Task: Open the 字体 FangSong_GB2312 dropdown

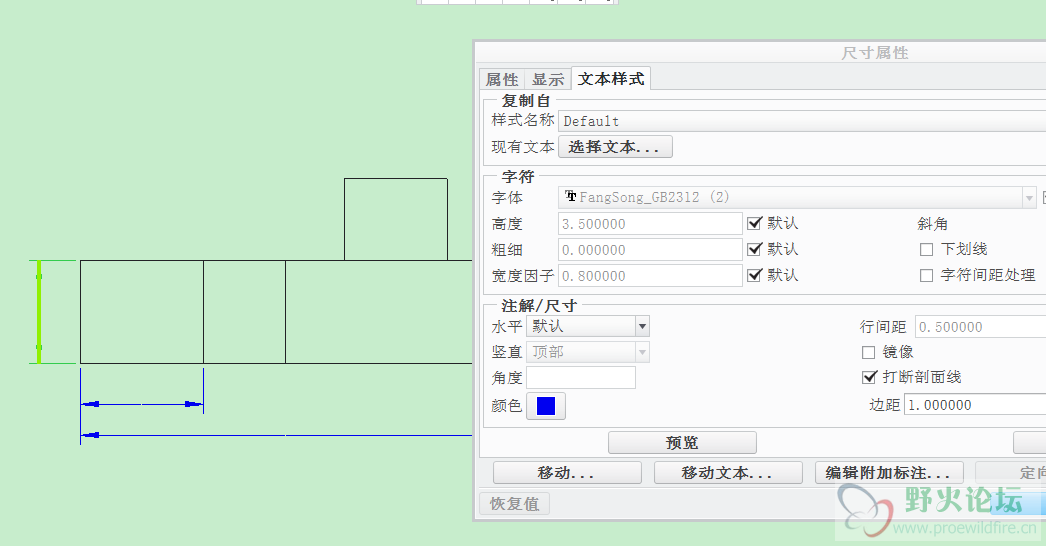Action: click(1029, 198)
